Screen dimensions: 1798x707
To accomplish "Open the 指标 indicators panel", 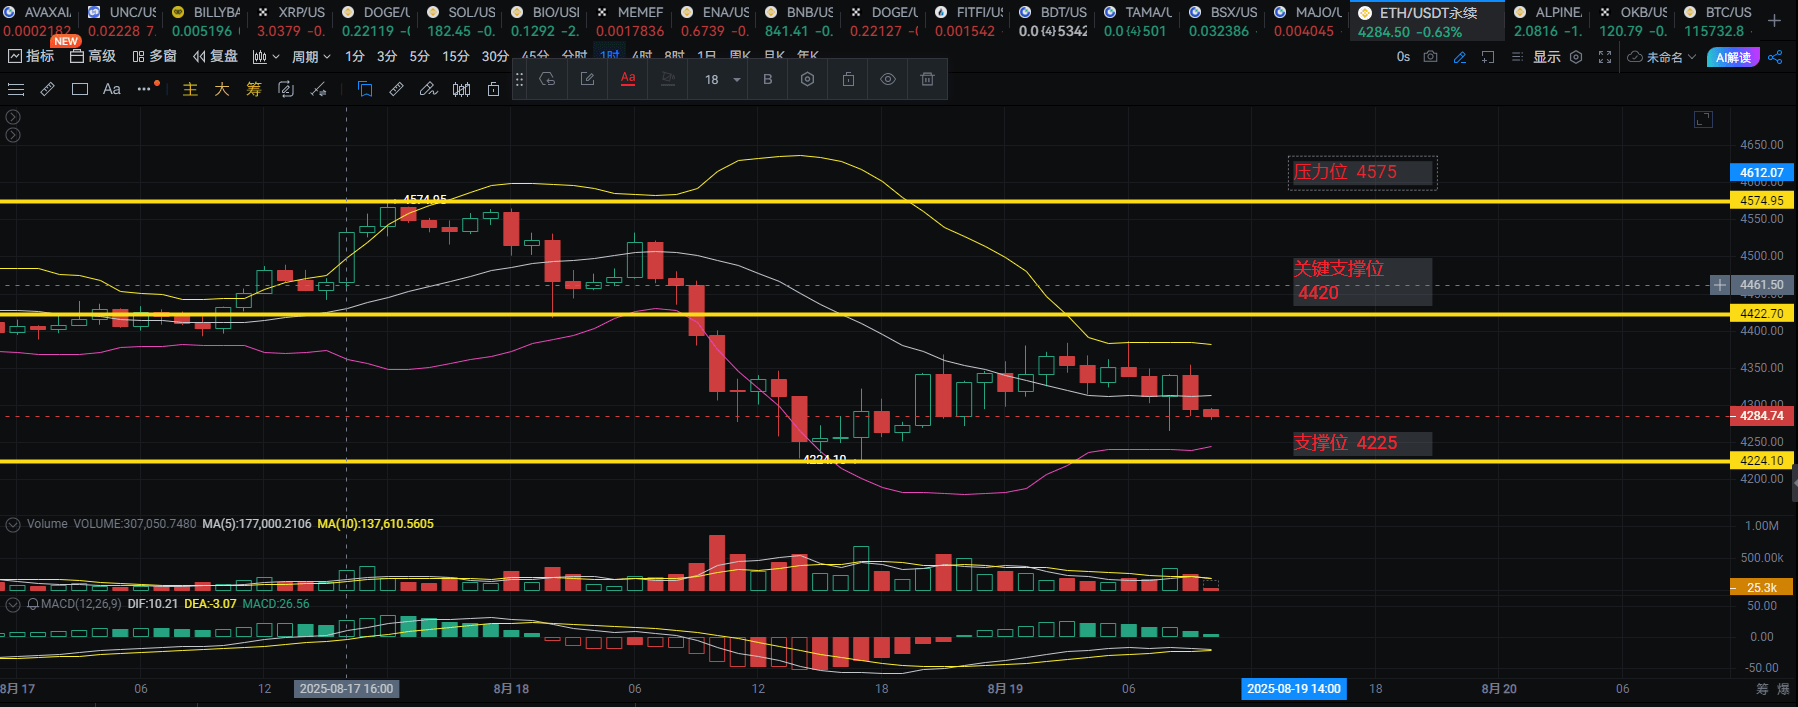I will [31, 57].
